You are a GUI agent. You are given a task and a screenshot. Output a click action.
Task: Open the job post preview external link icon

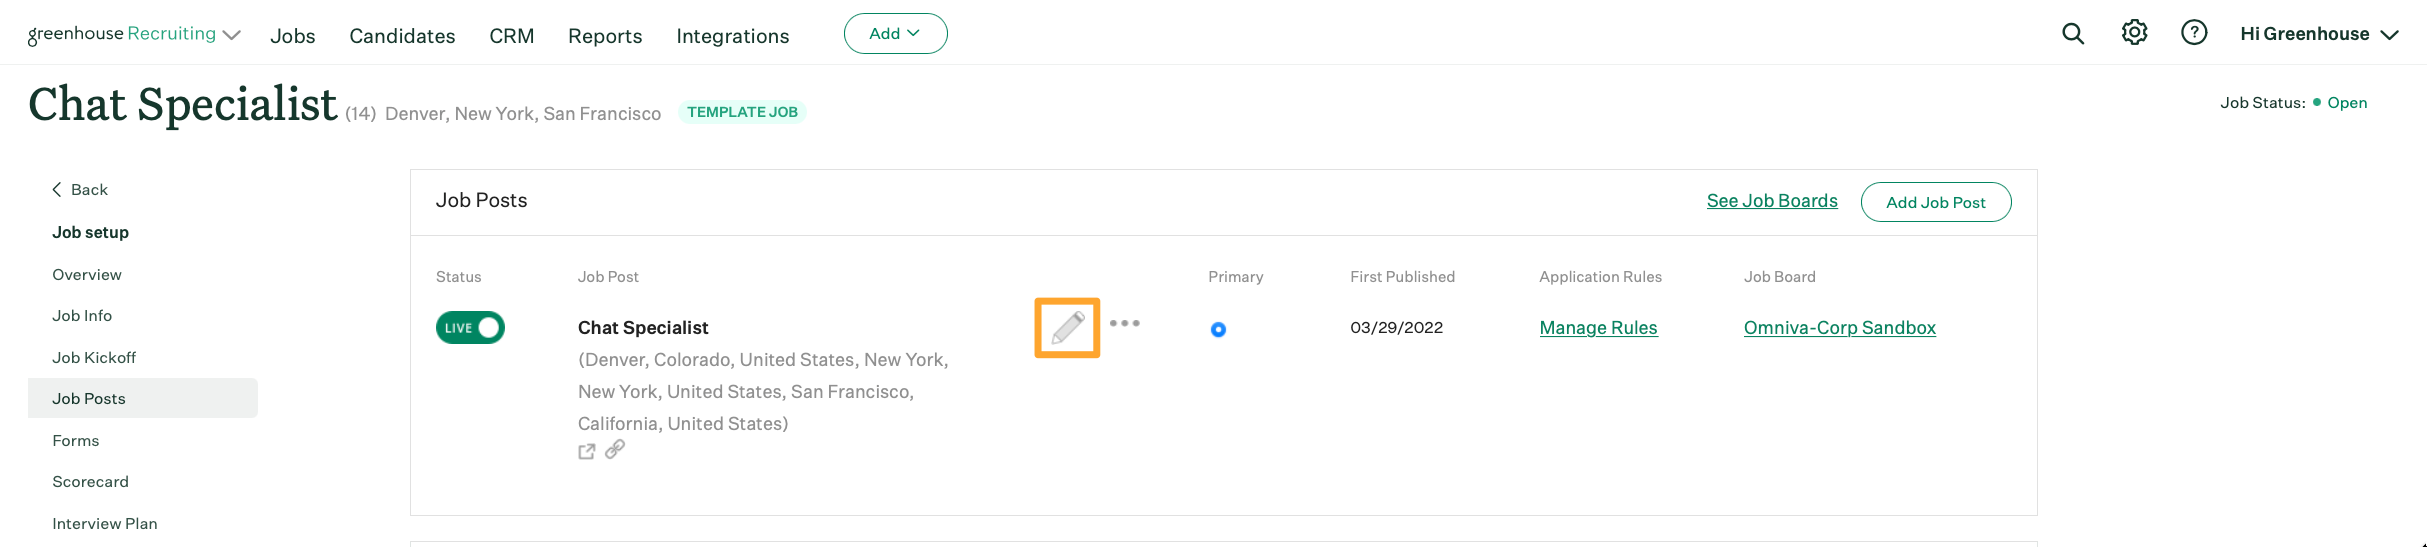pos(587,451)
